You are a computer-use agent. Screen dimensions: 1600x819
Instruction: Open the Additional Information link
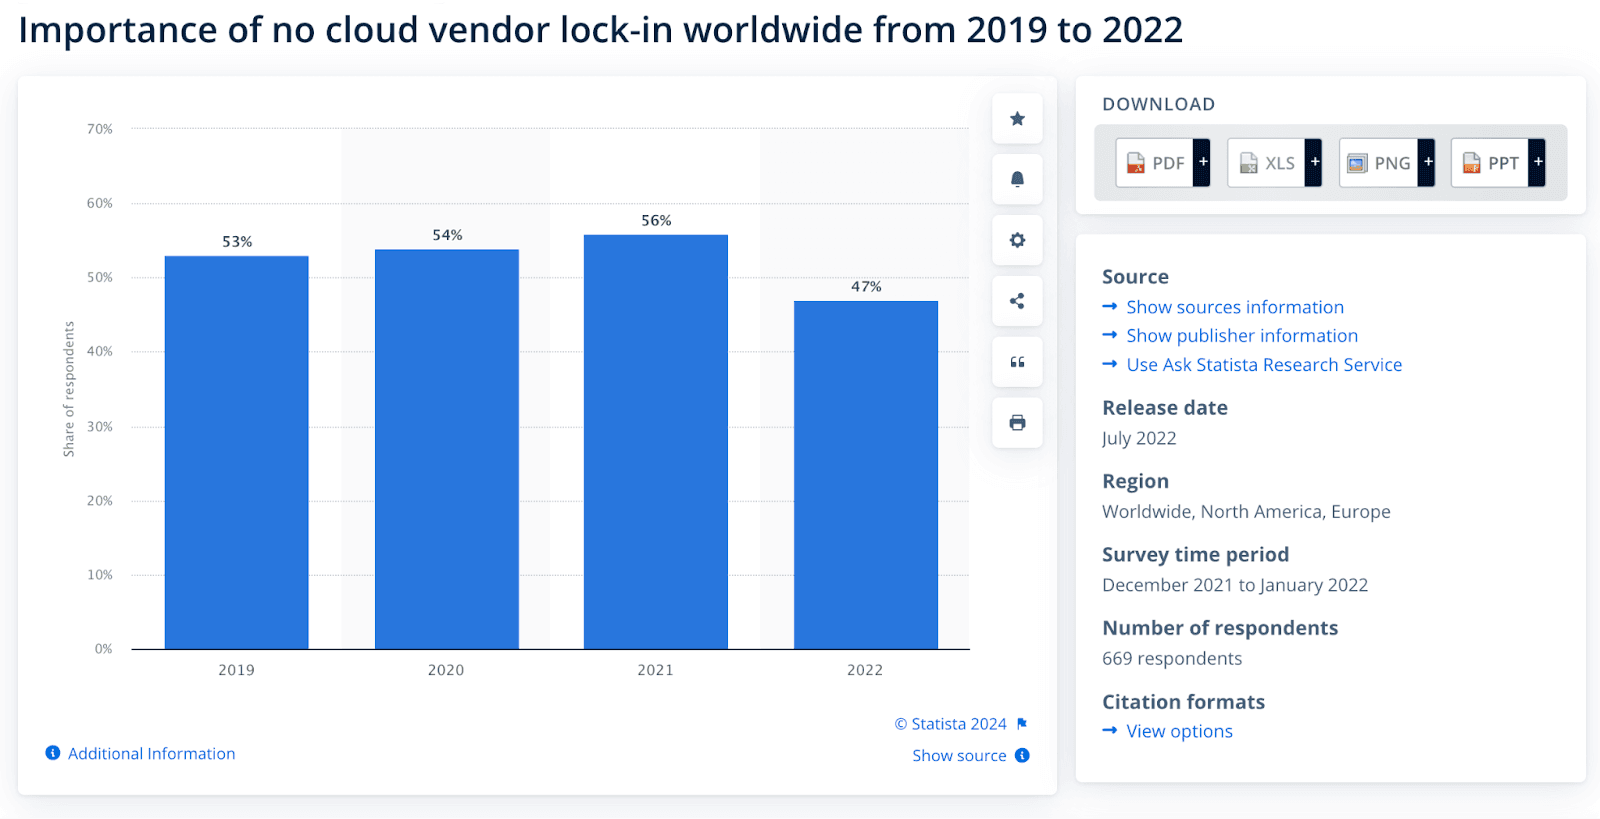[x=152, y=753]
